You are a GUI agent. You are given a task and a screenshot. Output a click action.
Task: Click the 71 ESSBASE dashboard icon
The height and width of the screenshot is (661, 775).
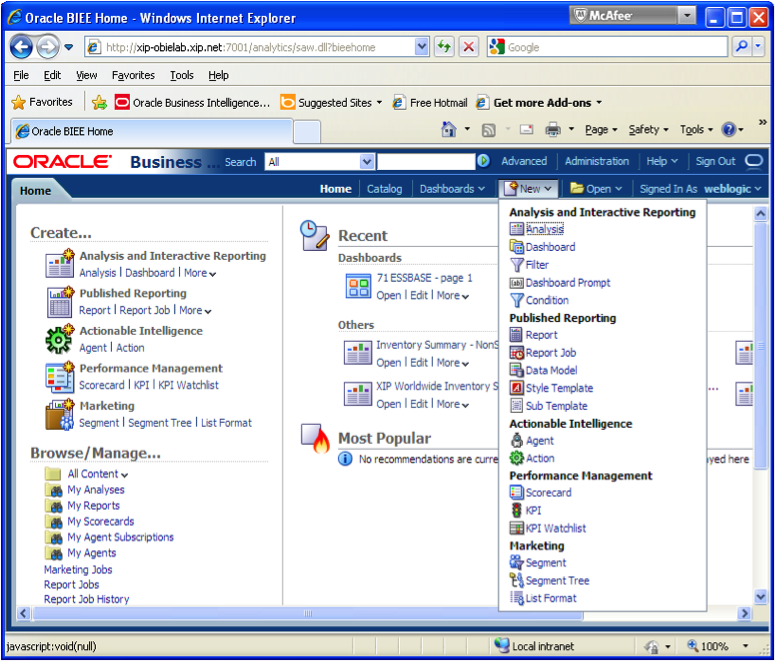tap(358, 286)
